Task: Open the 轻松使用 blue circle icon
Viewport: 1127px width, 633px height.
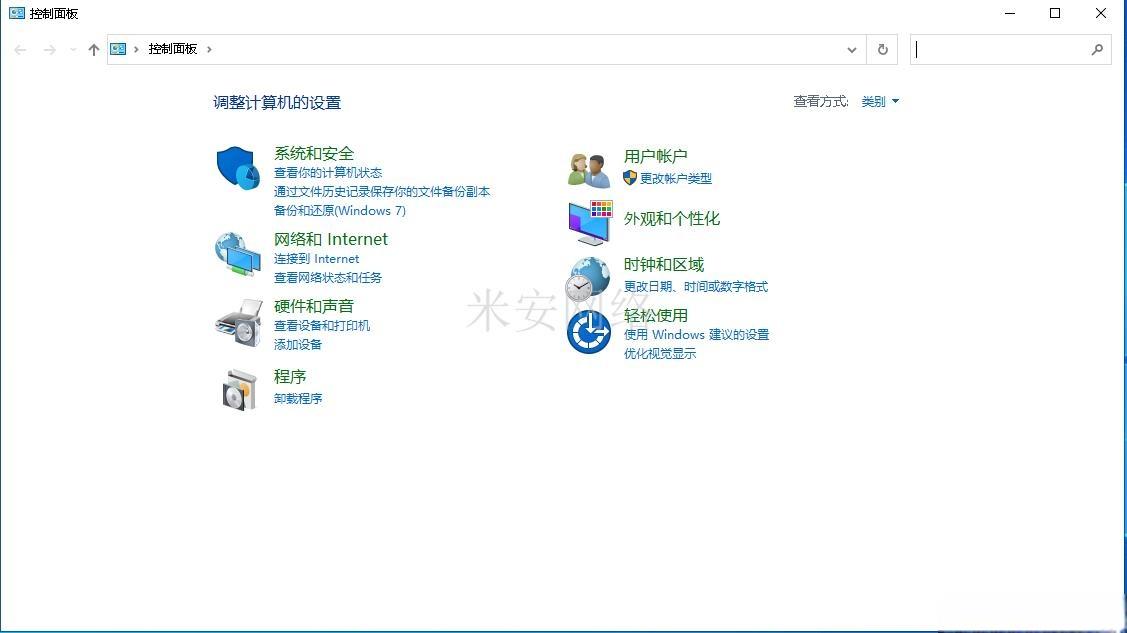Action: [589, 332]
